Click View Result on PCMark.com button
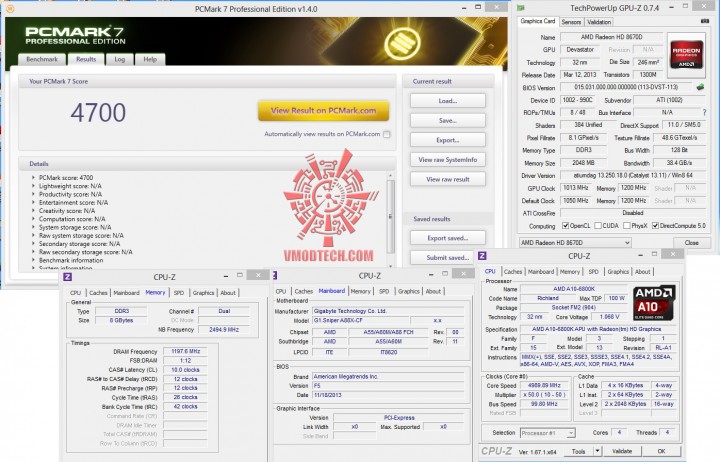The width and height of the screenshot is (720, 462). coord(323,110)
